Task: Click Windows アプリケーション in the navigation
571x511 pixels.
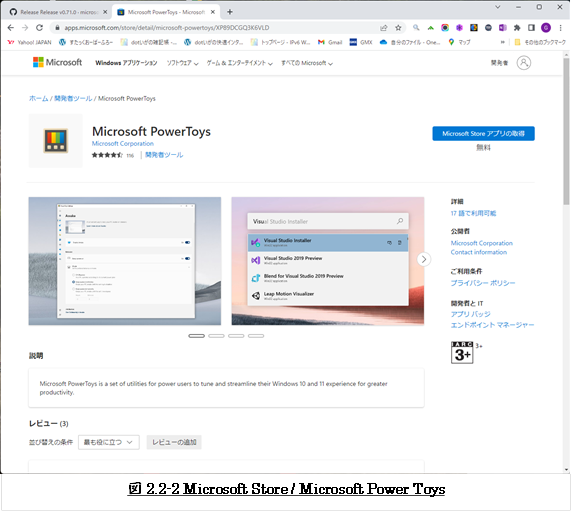Action: pyautogui.click(x=126, y=63)
